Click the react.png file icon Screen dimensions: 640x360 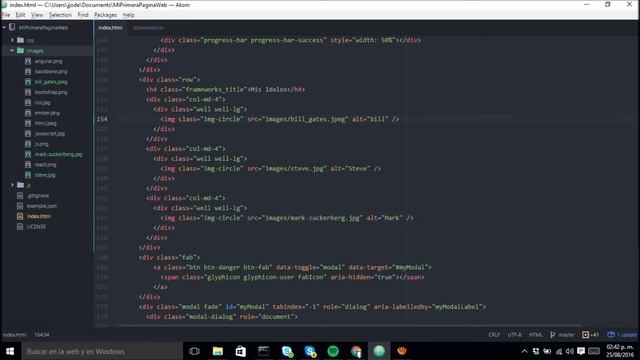28,164
